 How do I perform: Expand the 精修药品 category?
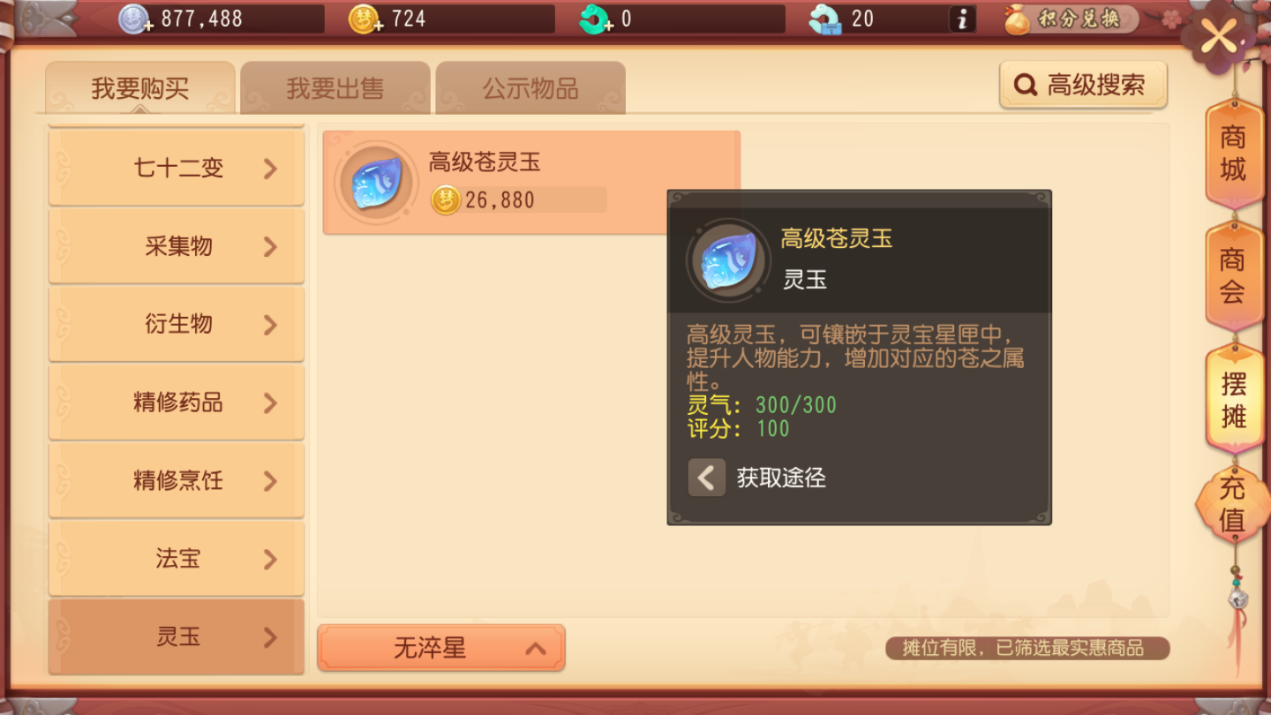click(x=176, y=402)
